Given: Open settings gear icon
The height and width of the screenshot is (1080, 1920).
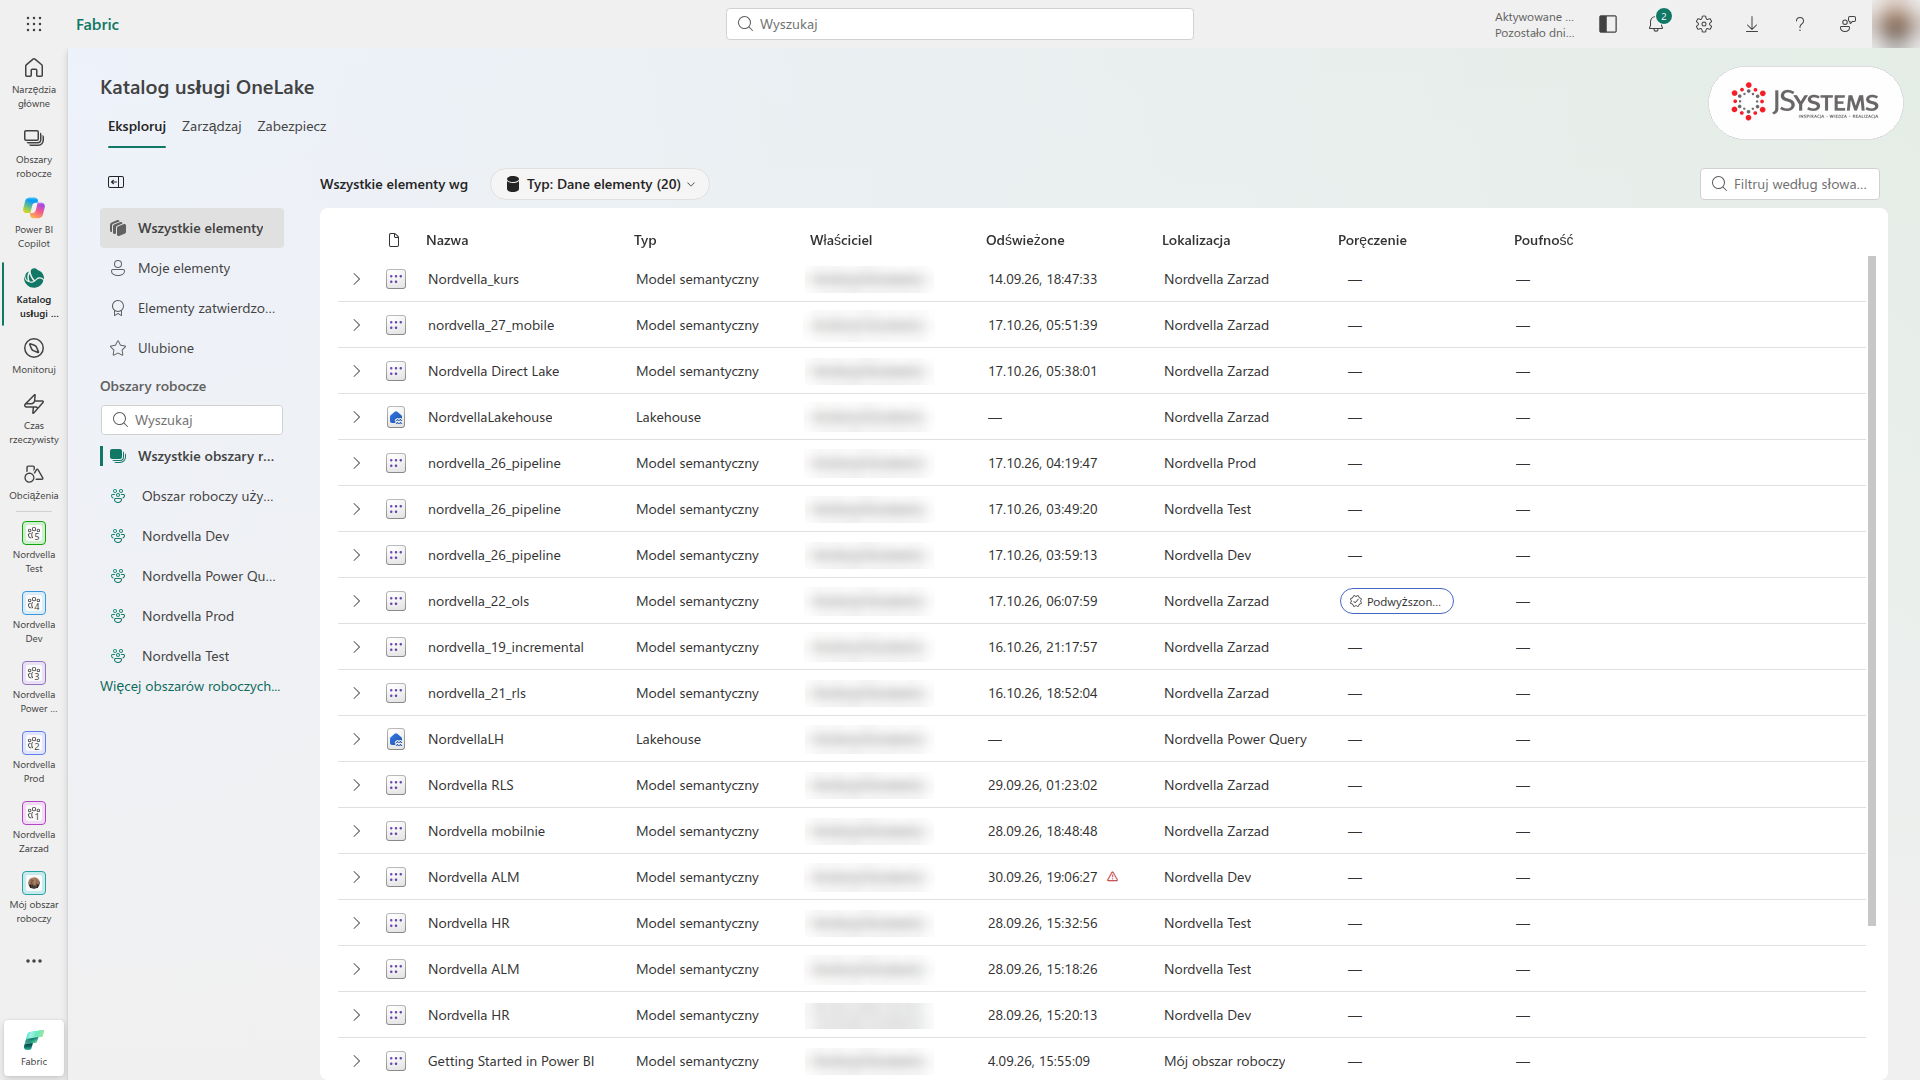Looking at the screenshot, I should pyautogui.click(x=1704, y=24).
